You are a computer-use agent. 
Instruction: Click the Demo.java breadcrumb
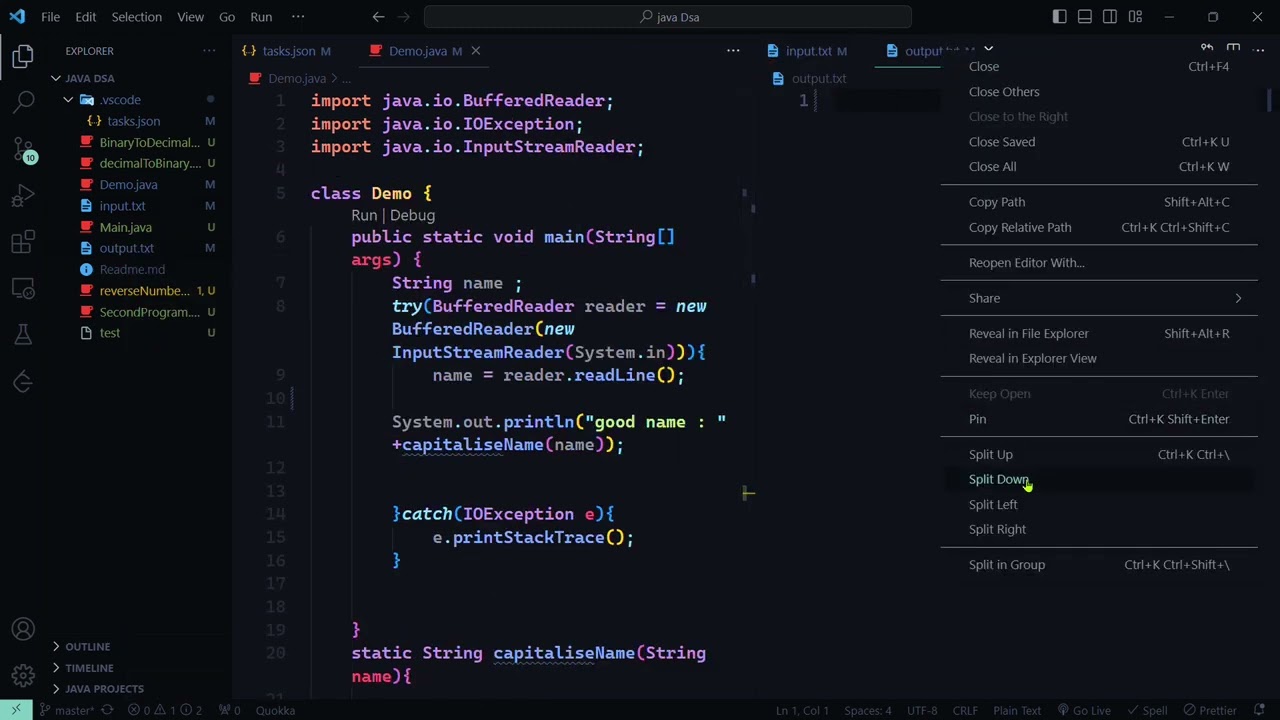297,78
